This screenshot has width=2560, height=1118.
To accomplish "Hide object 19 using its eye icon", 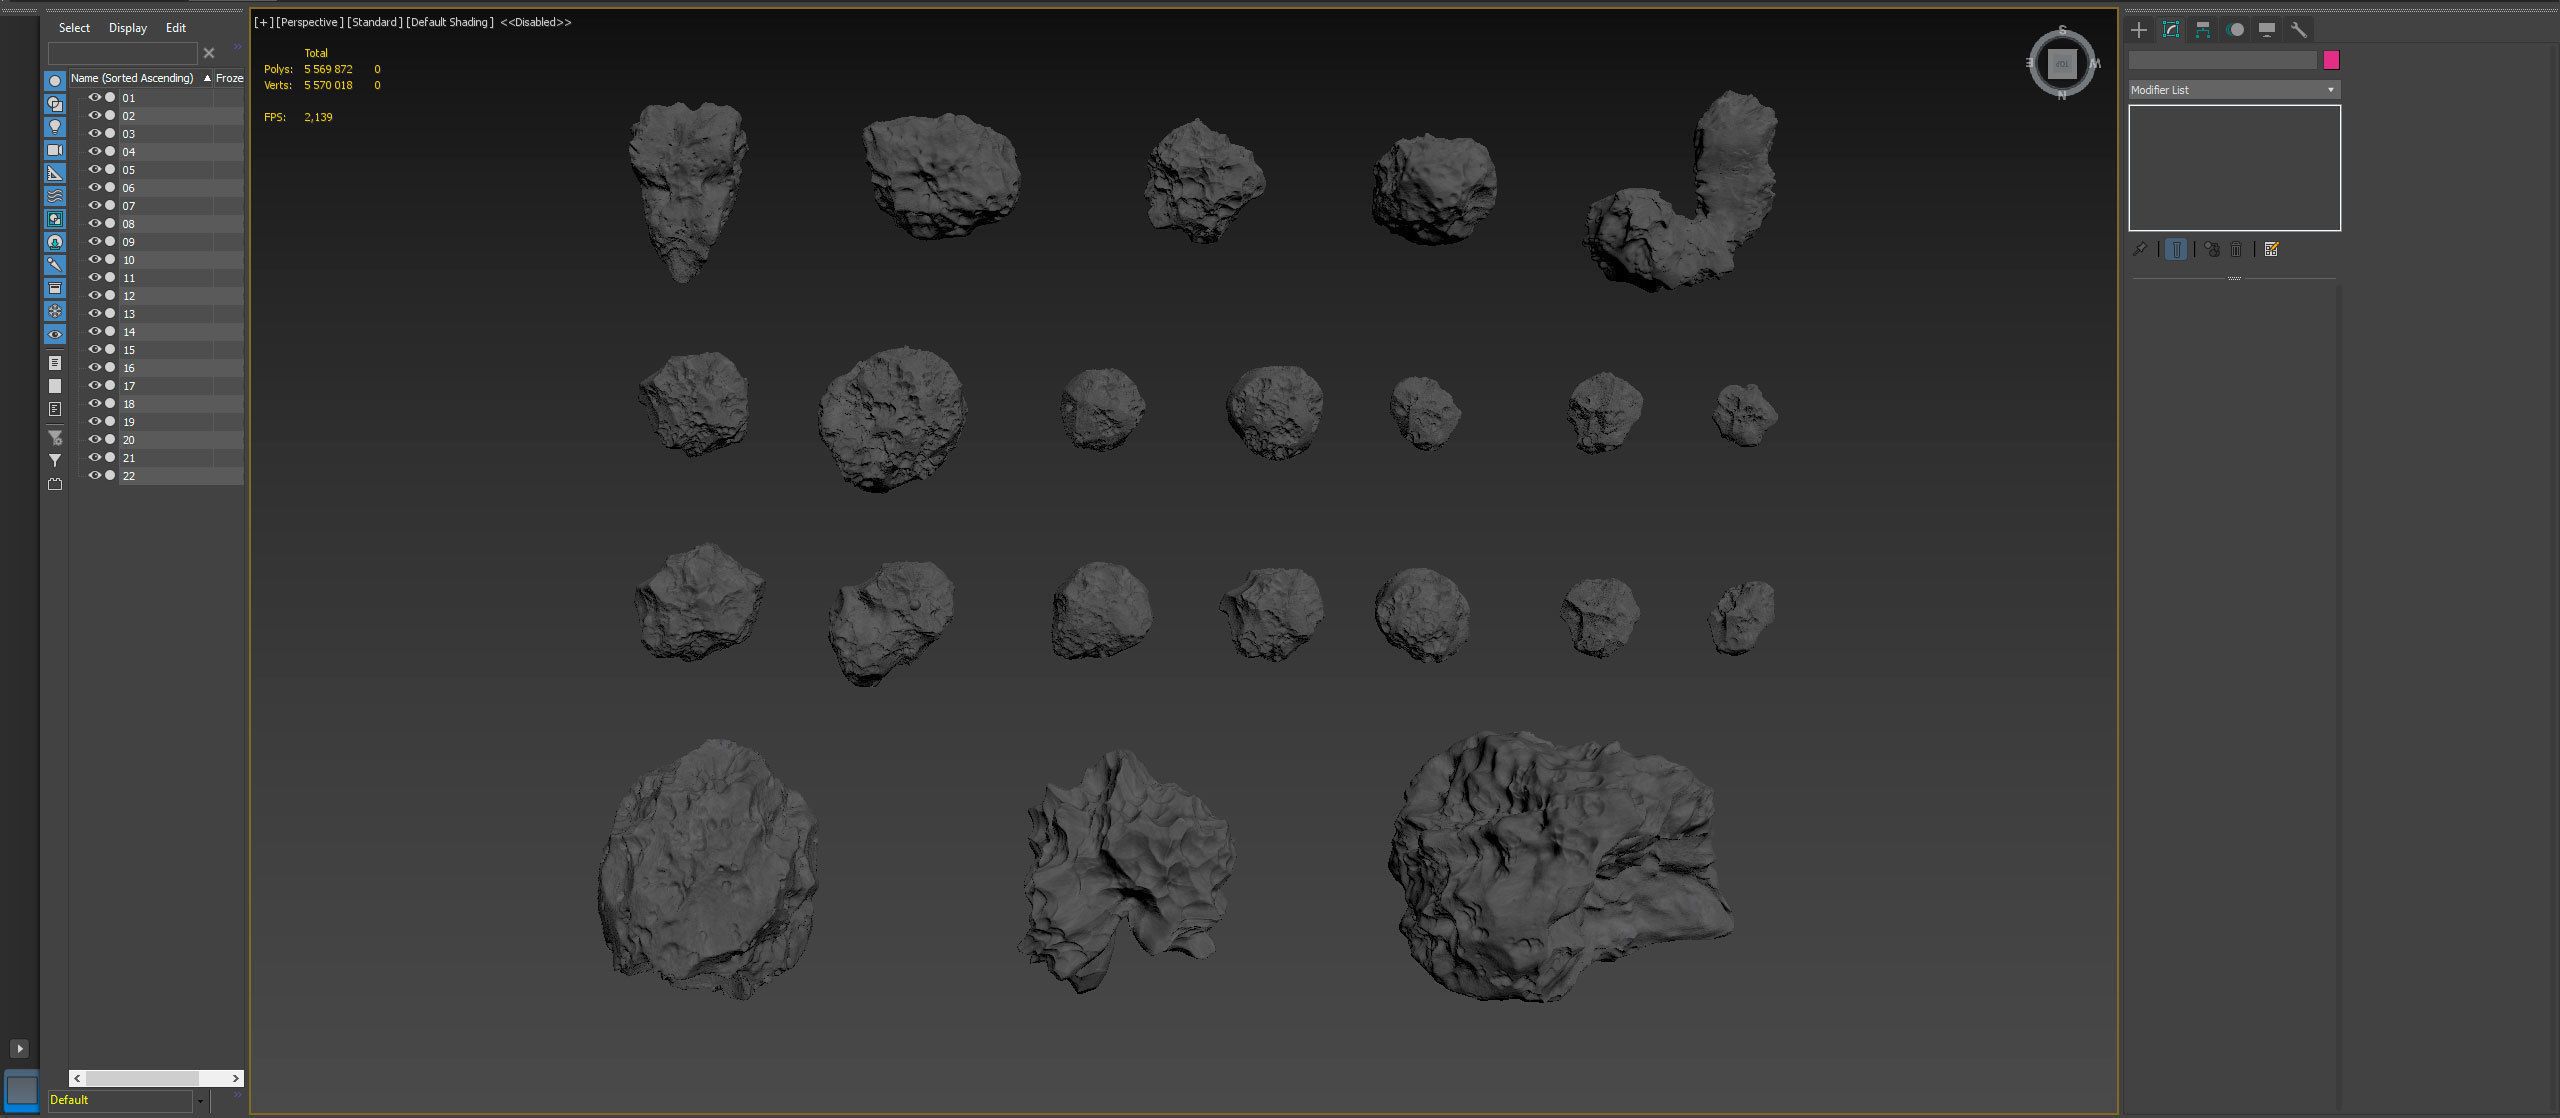I will point(95,422).
